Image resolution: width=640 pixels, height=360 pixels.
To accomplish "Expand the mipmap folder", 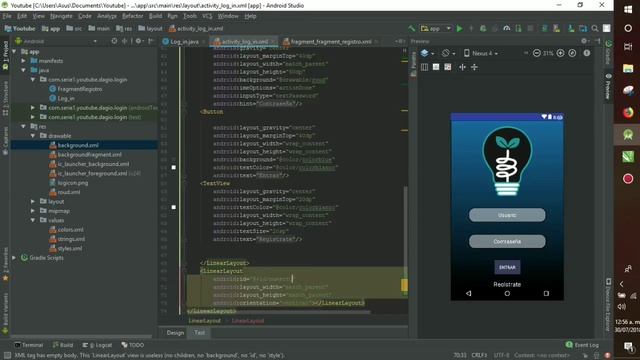I will [33, 211].
